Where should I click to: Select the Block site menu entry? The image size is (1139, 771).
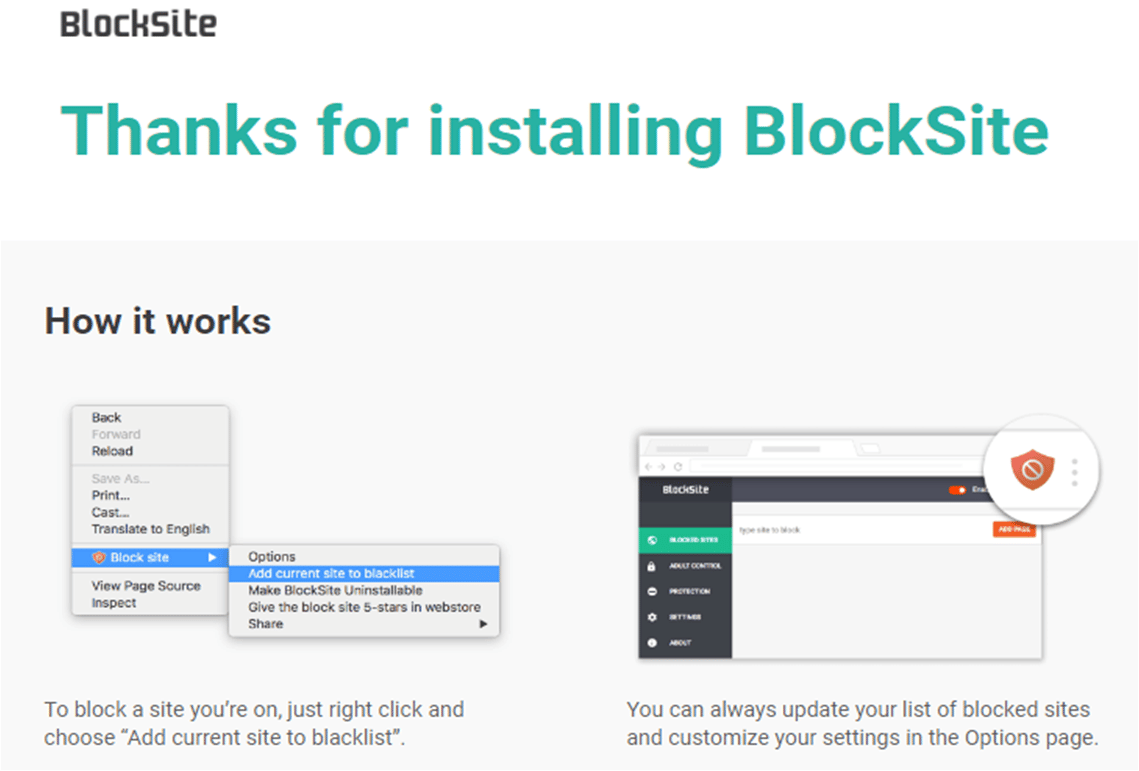(150, 557)
